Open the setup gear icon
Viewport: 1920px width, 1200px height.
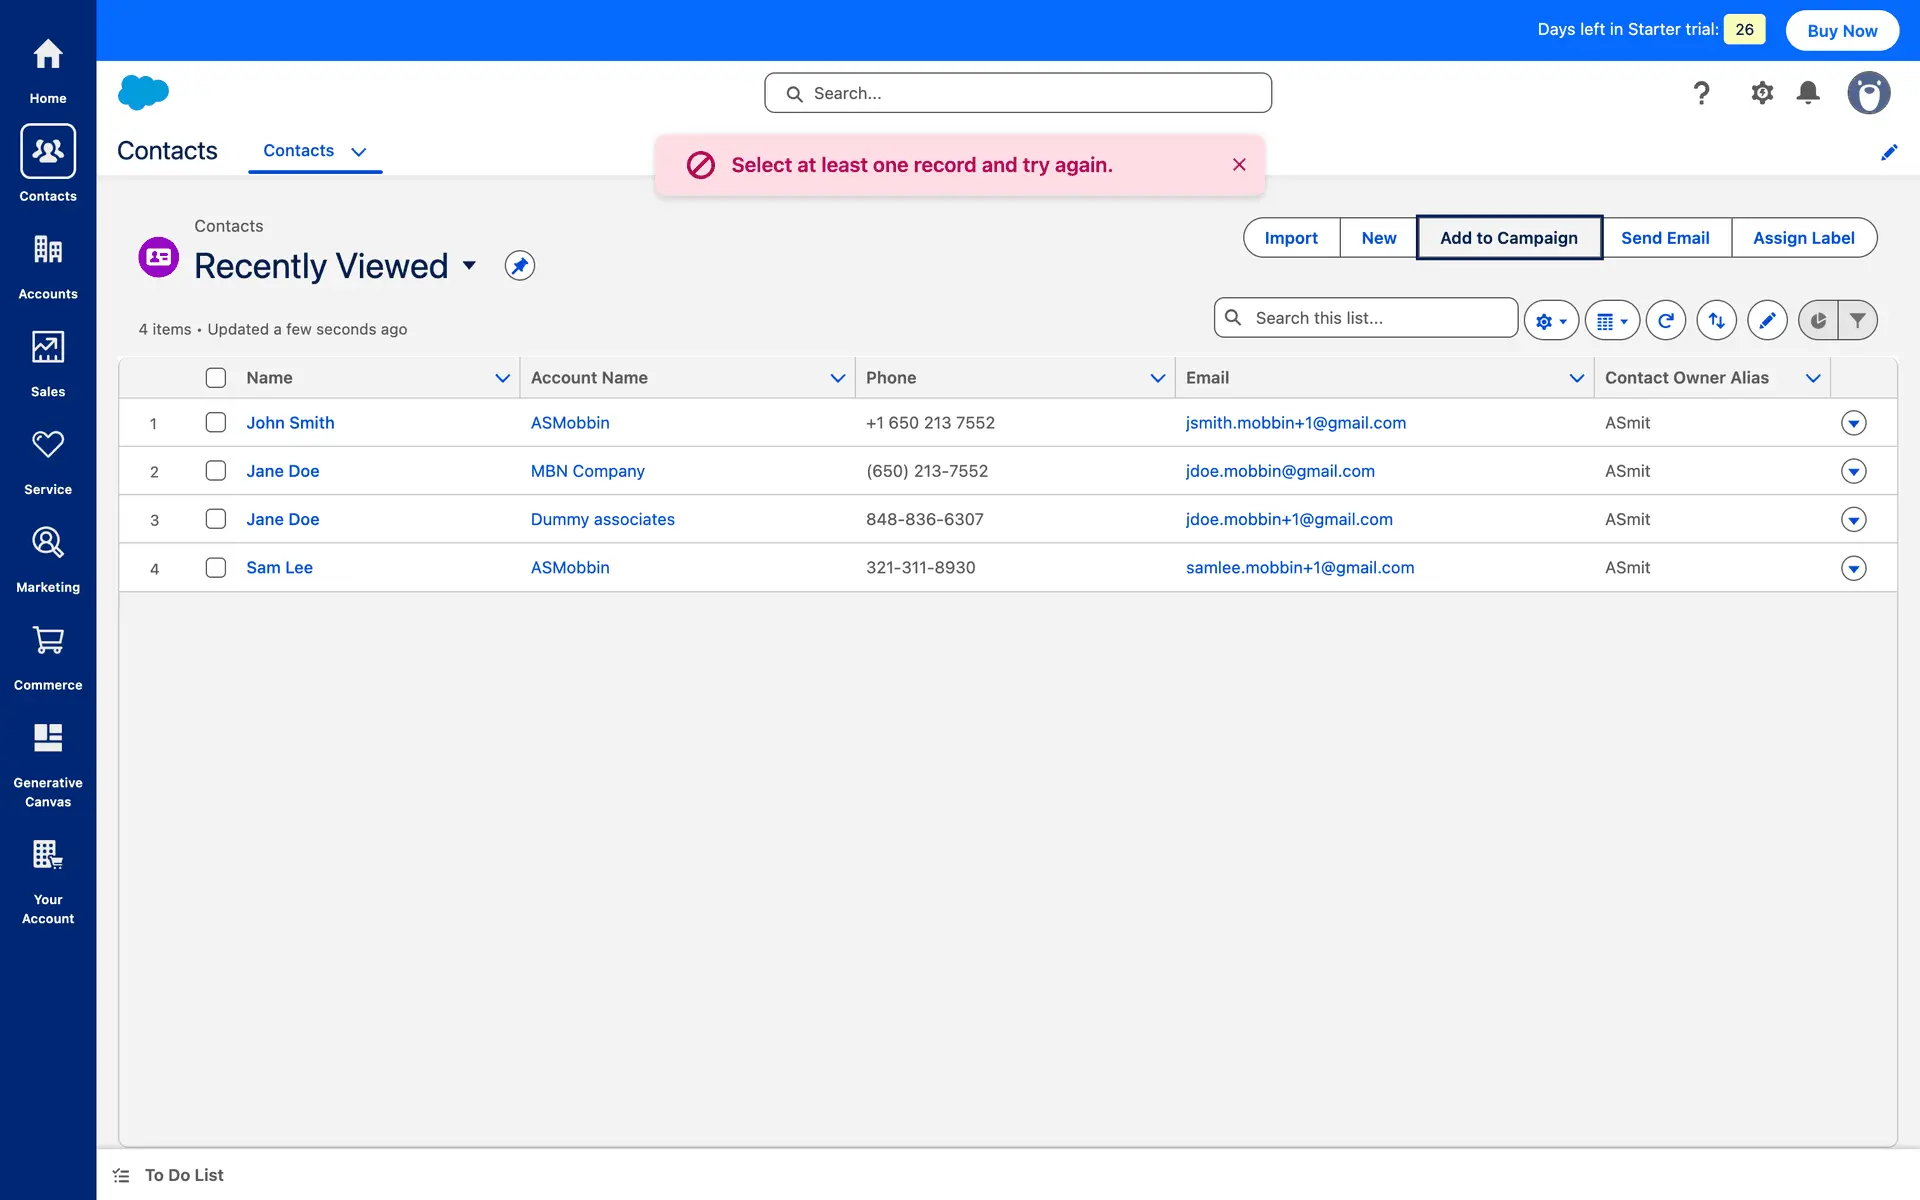tap(1762, 93)
